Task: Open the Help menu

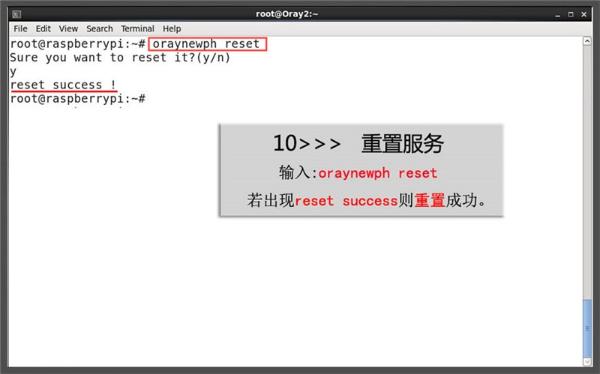Action: coord(172,29)
